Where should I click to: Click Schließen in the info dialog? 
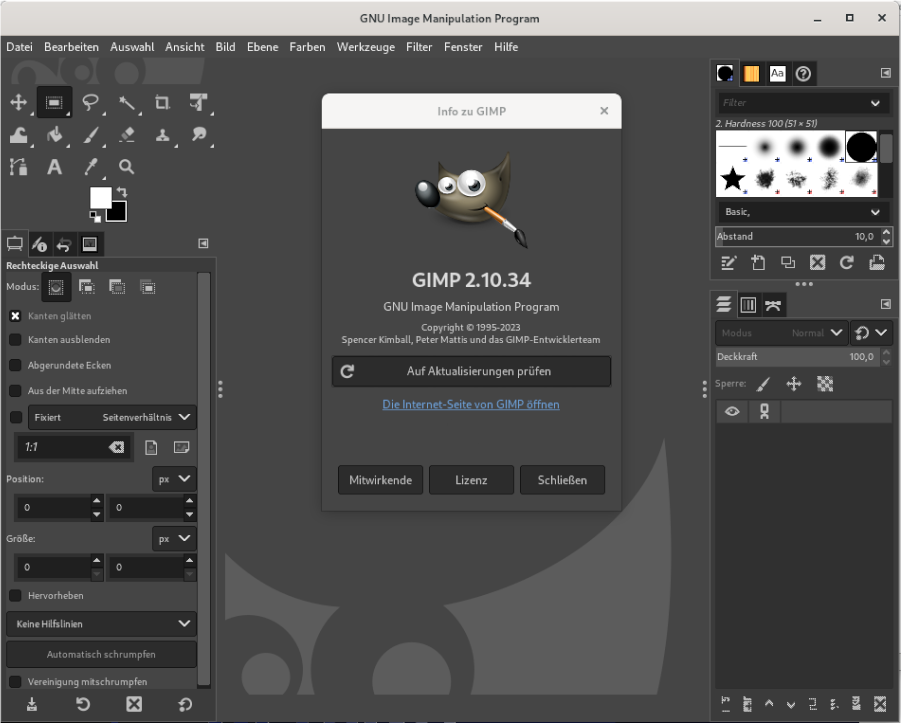[562, 480]
